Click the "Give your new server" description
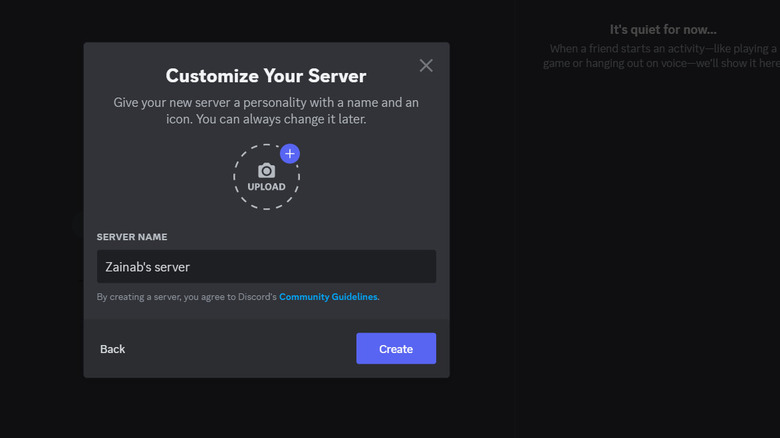The height and width of the screenshot is (438, 780). pyautogui.click(x=266, y=103)
